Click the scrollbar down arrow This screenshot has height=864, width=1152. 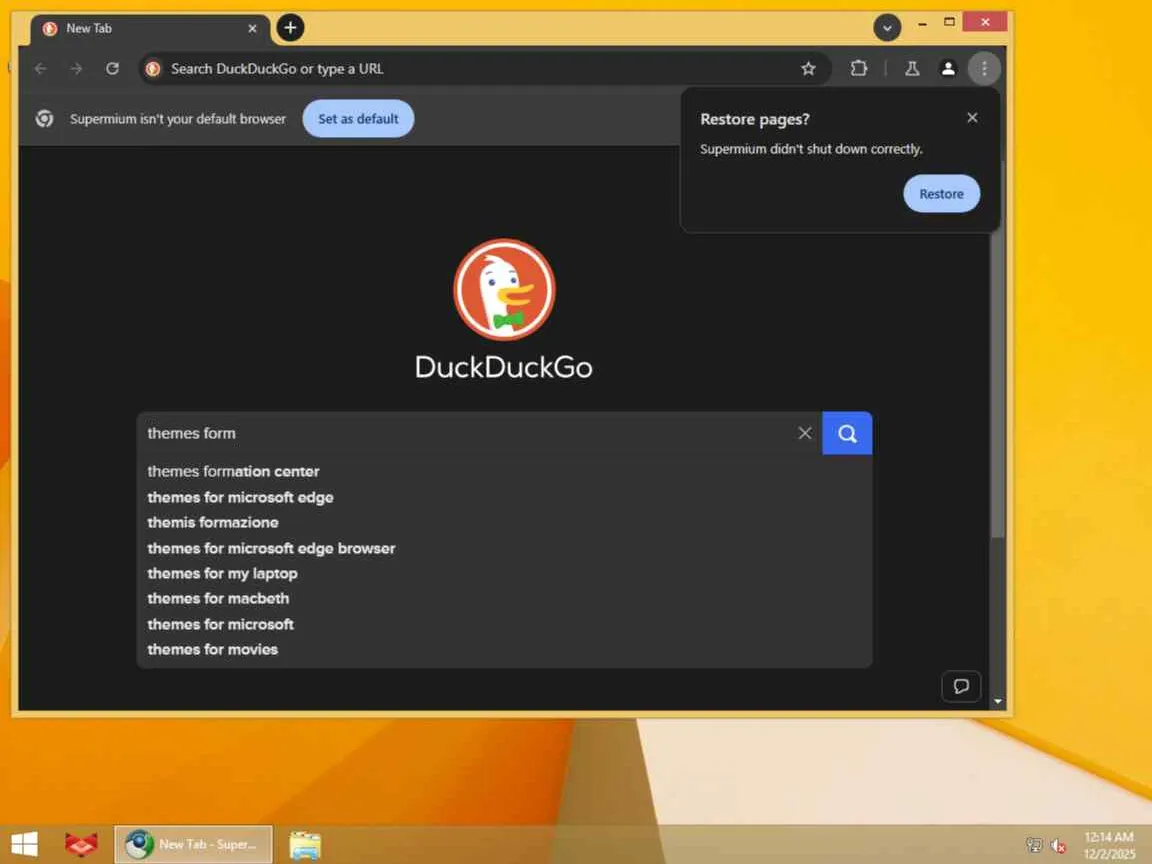(997, 702)
